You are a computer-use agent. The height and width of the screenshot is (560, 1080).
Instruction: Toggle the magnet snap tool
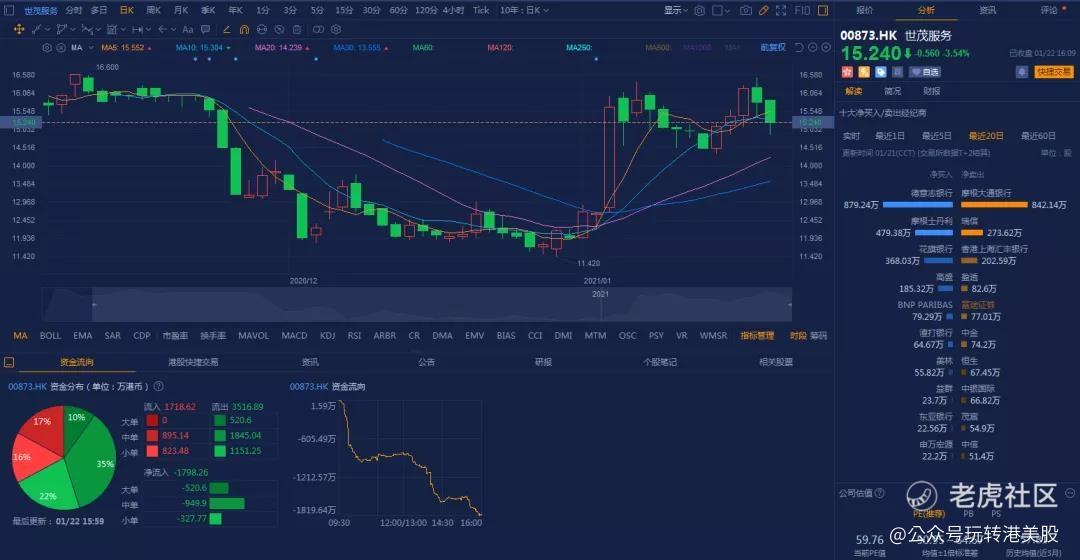pos(244,30)
